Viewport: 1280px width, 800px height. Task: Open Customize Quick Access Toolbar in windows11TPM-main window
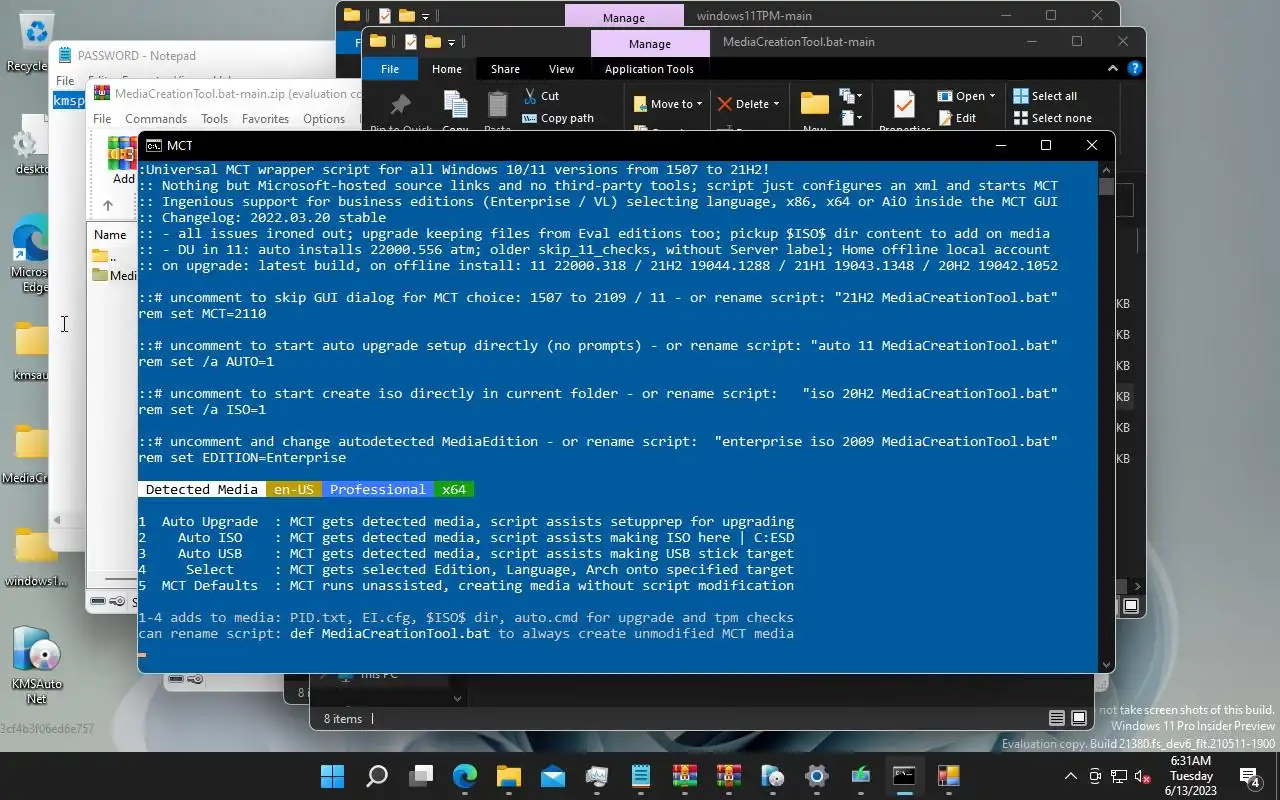(x=425, y=16)
